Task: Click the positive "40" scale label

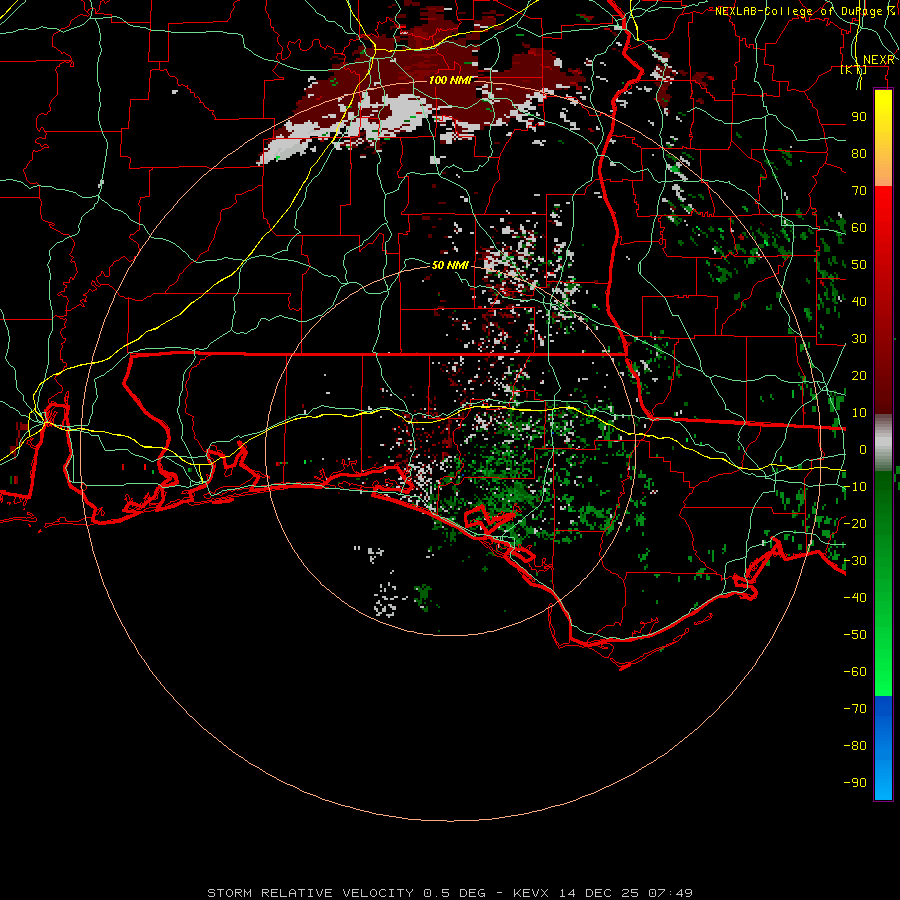Action: [859, 301]
